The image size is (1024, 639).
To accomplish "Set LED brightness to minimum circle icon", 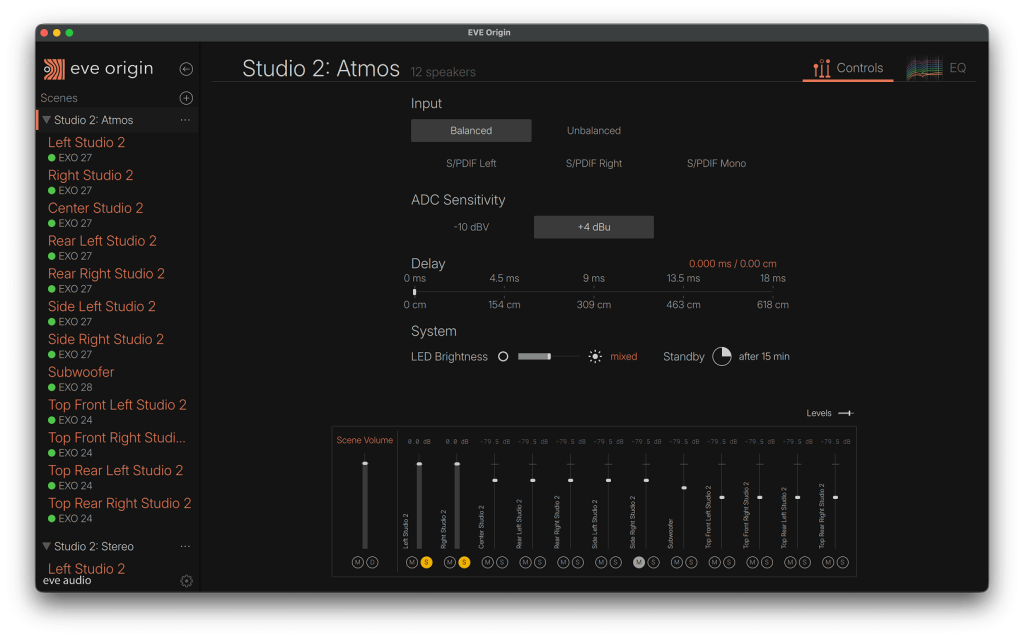I will click(x=503, y=357).
